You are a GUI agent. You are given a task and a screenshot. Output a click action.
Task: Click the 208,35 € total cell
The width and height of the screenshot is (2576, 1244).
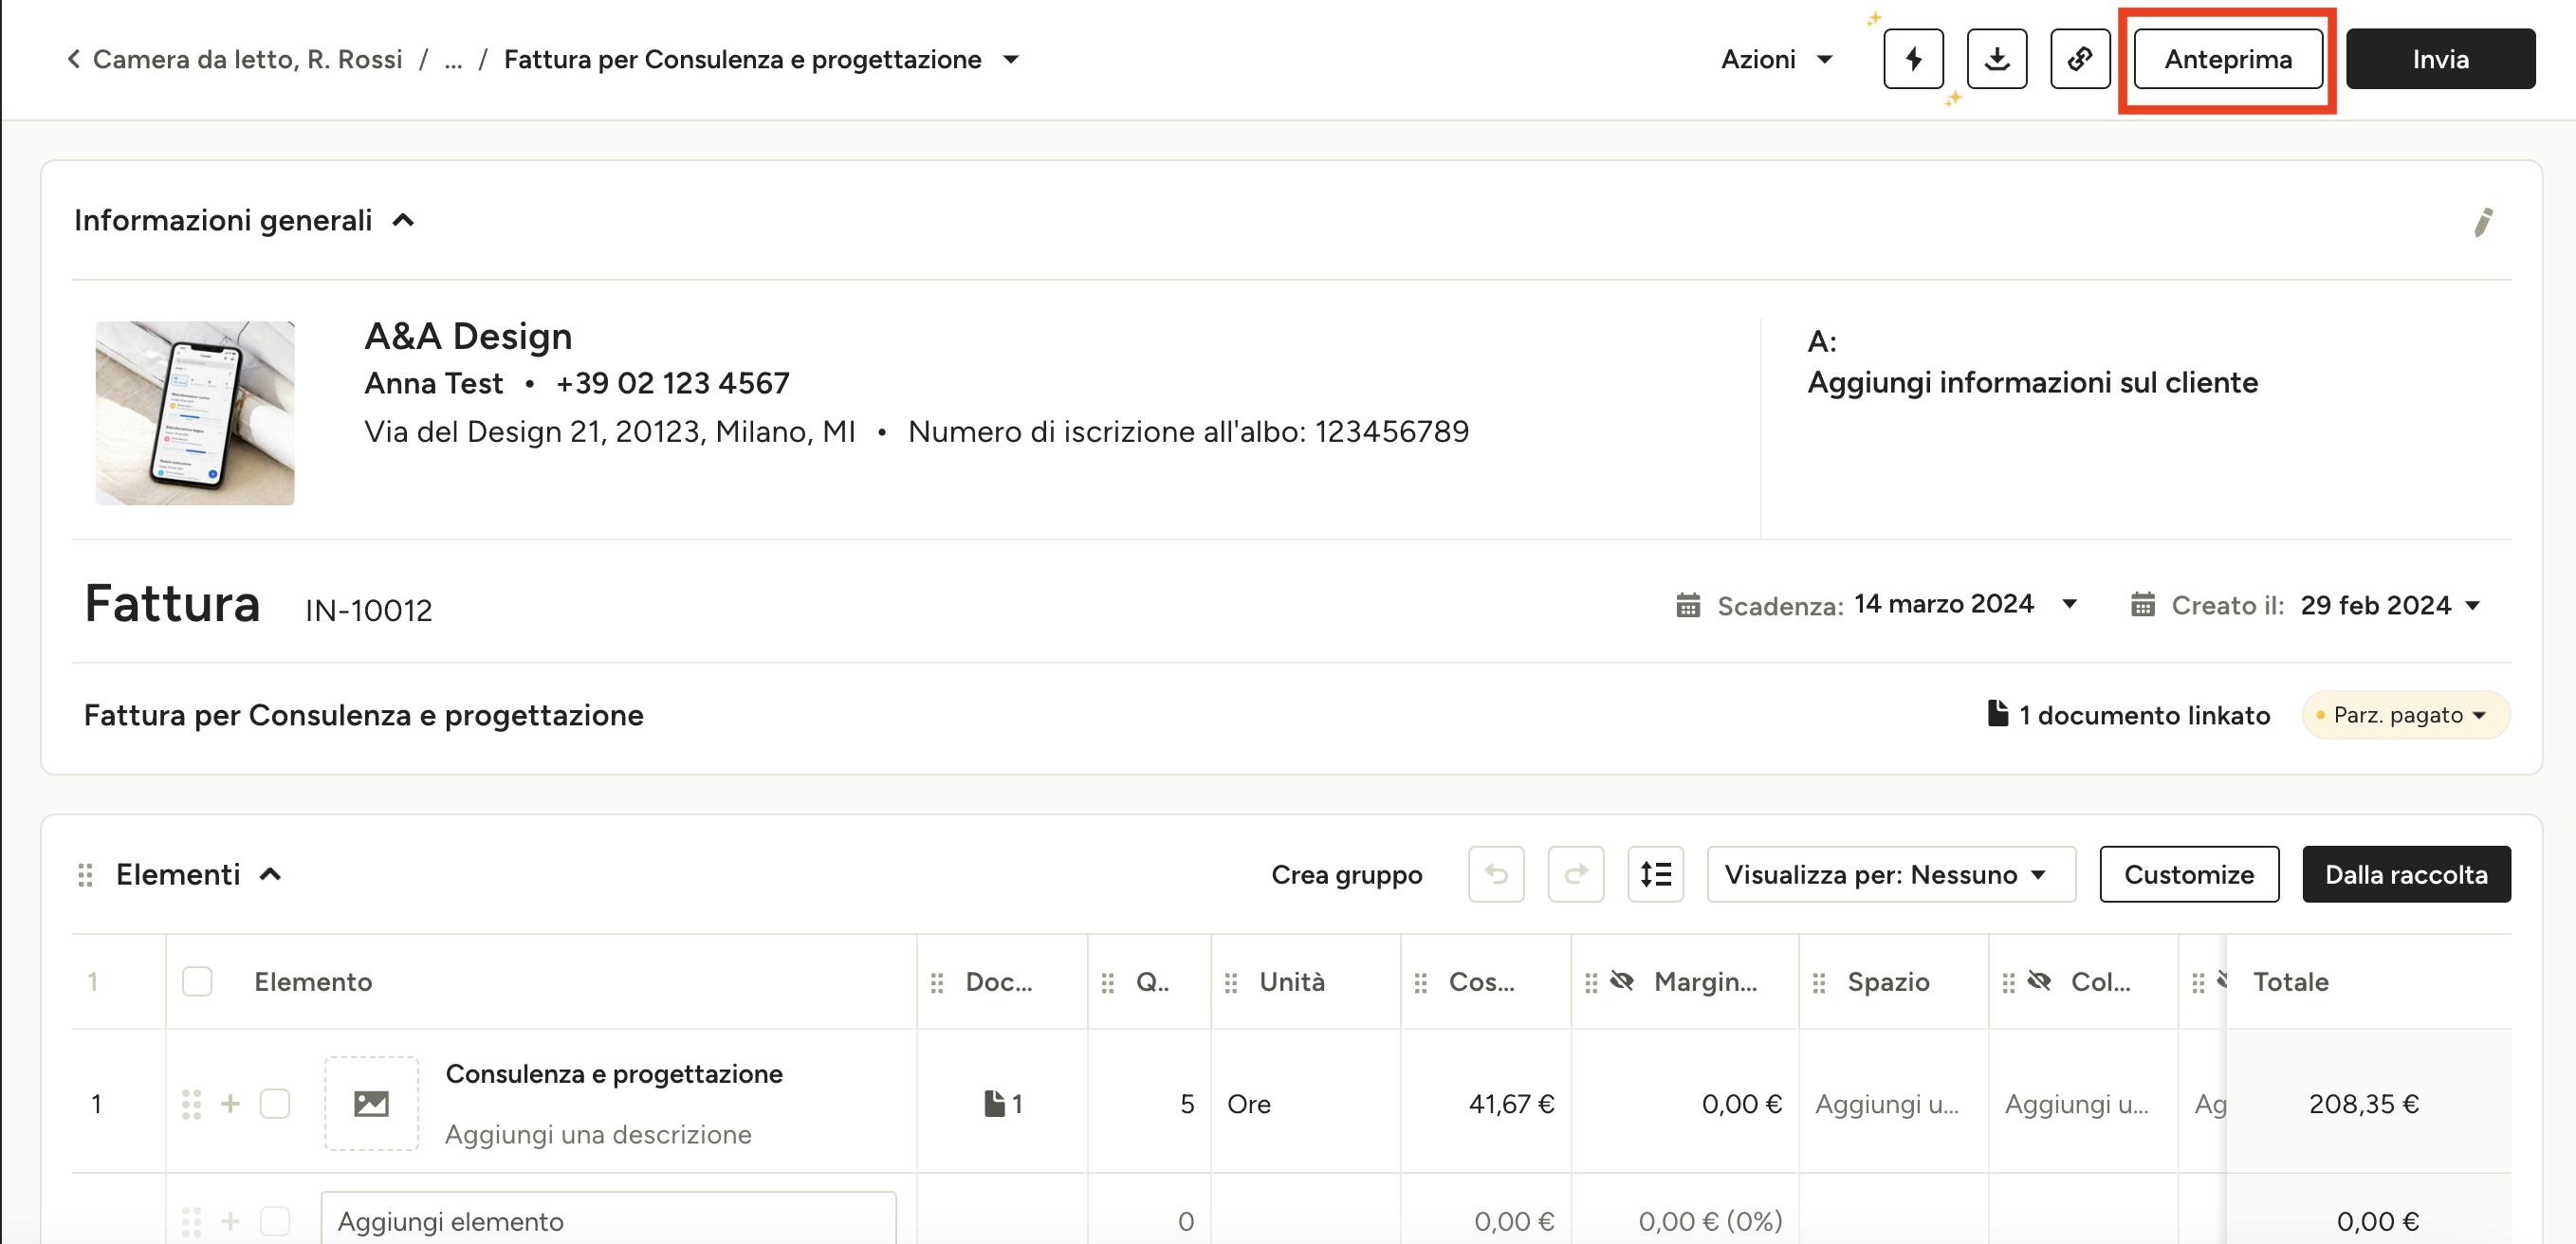[2367, 1103]
